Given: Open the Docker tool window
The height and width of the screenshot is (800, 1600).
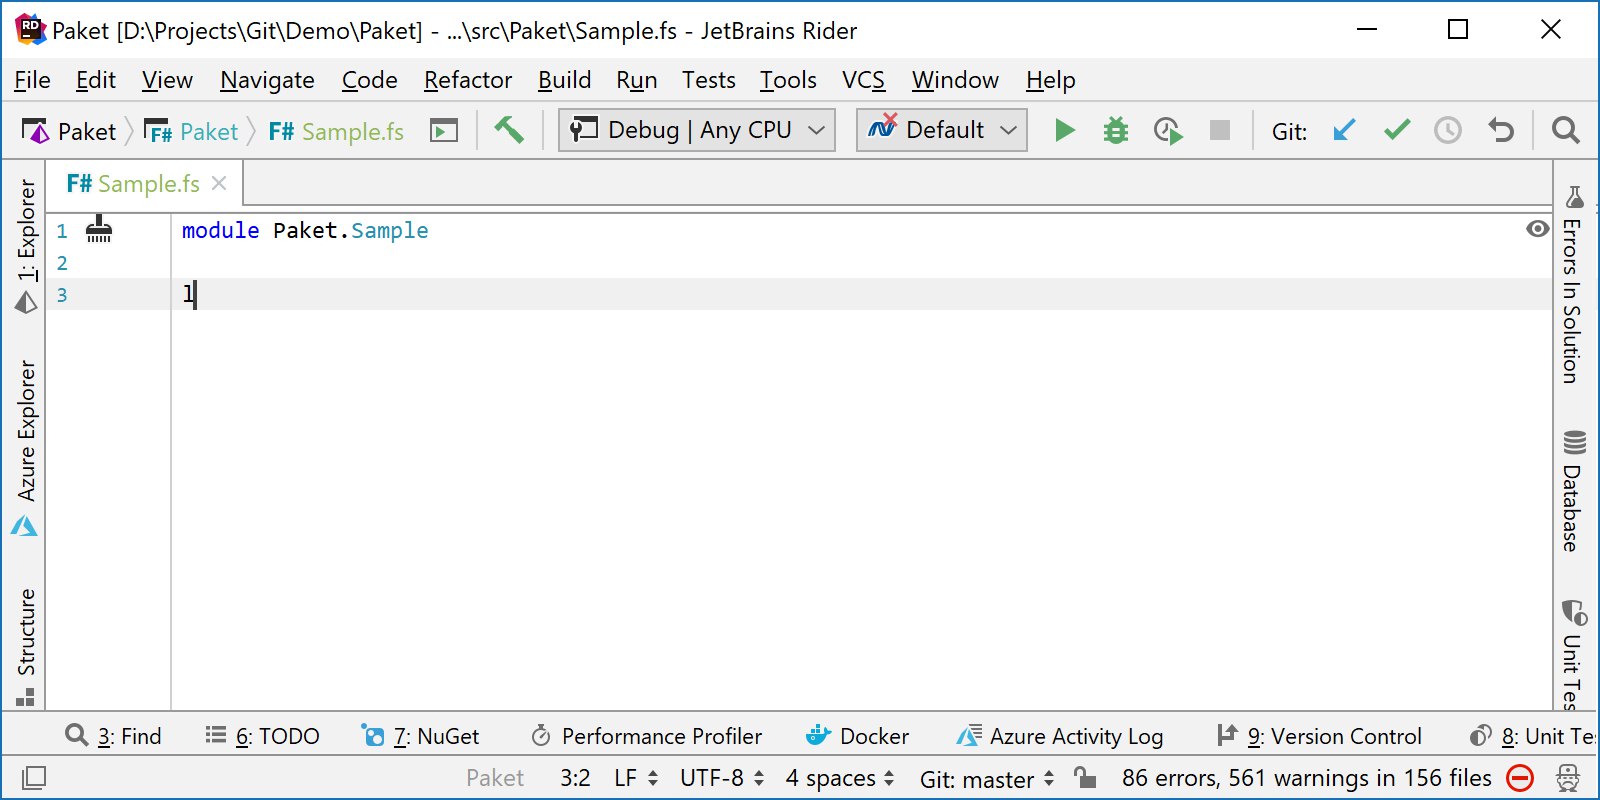Looking at the screenshot, I should [857, 736].
